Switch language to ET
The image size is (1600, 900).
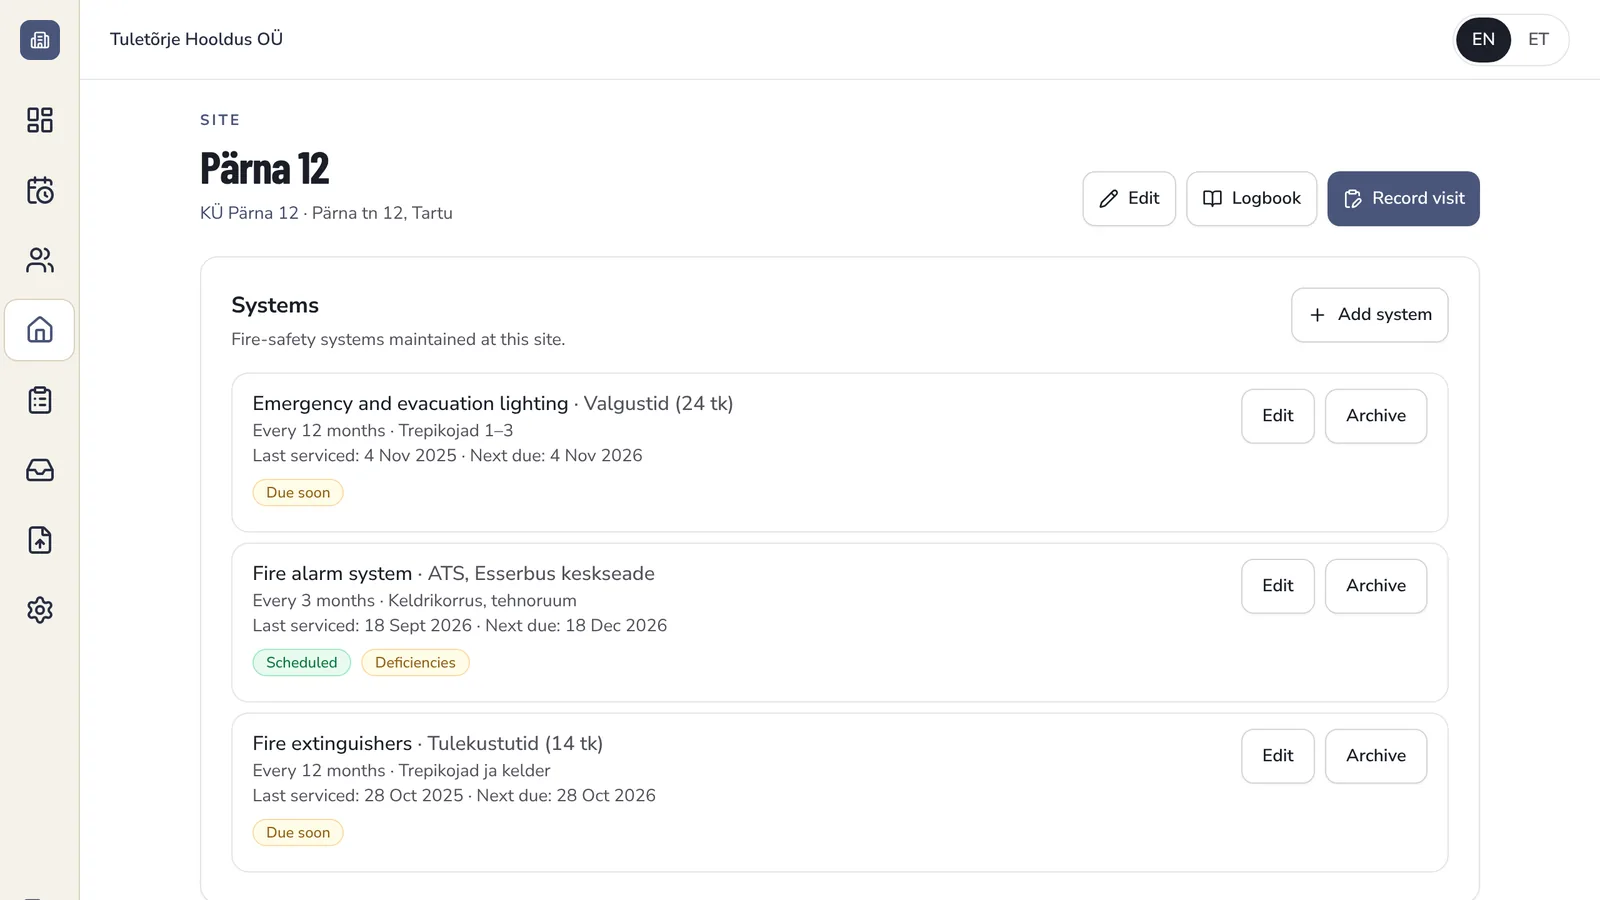(1538, 40)
